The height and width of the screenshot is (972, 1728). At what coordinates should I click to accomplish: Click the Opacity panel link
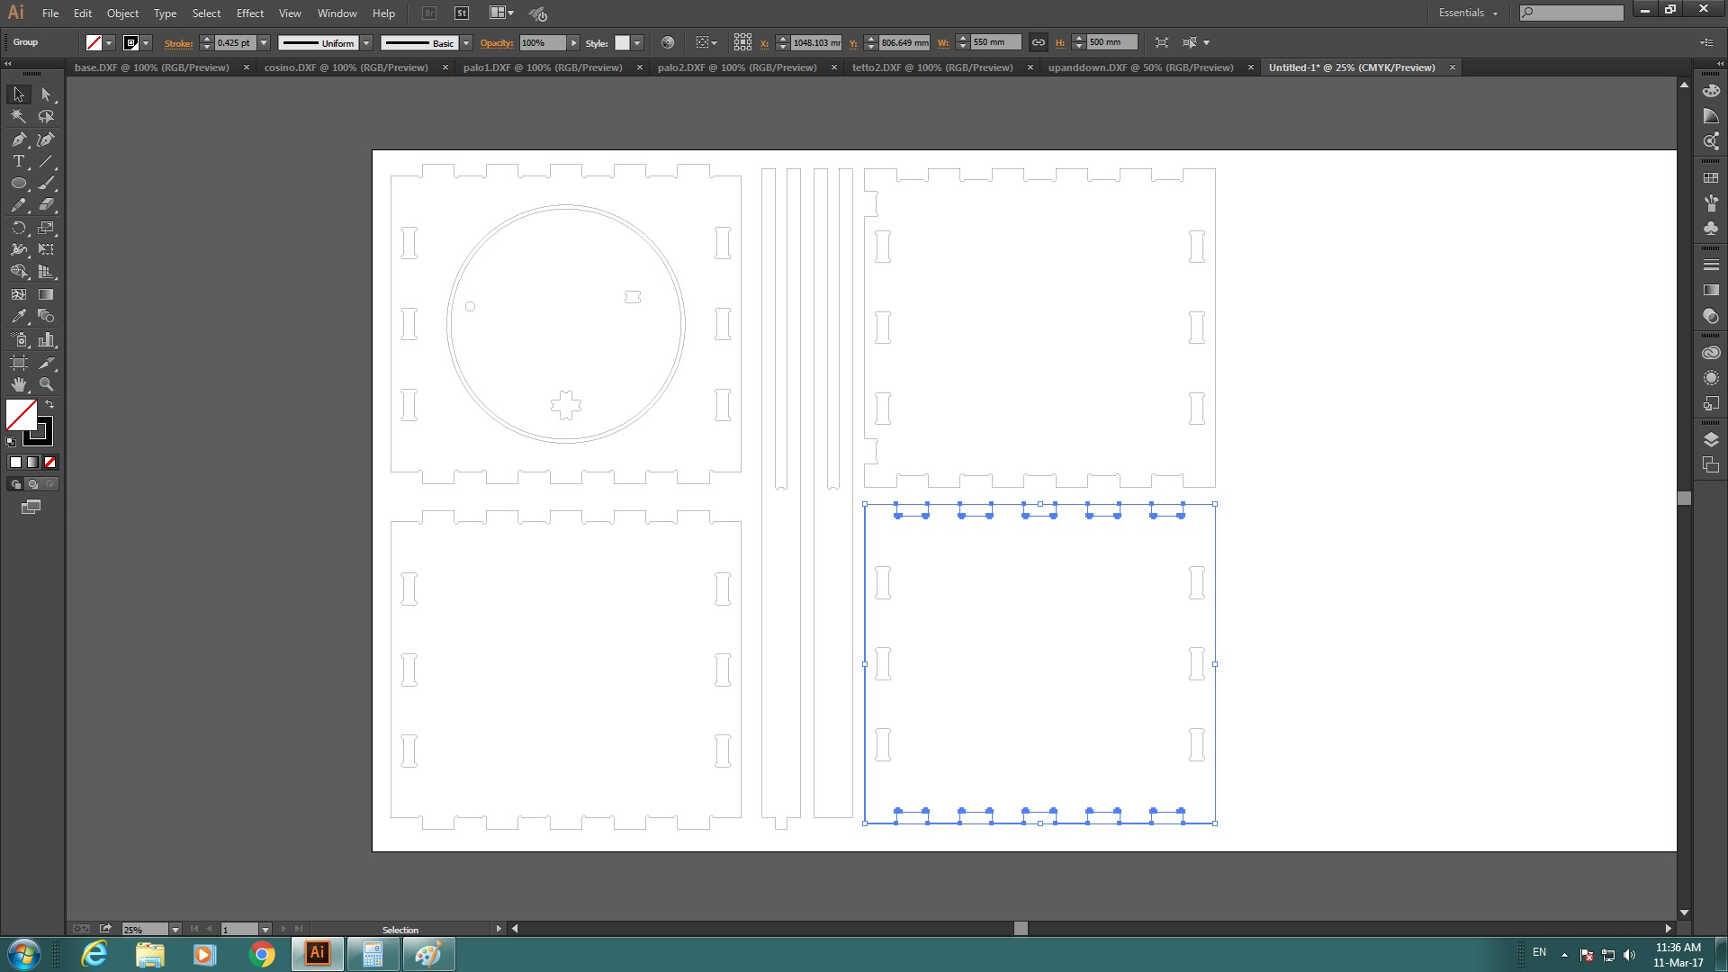[x=496, y=43]
